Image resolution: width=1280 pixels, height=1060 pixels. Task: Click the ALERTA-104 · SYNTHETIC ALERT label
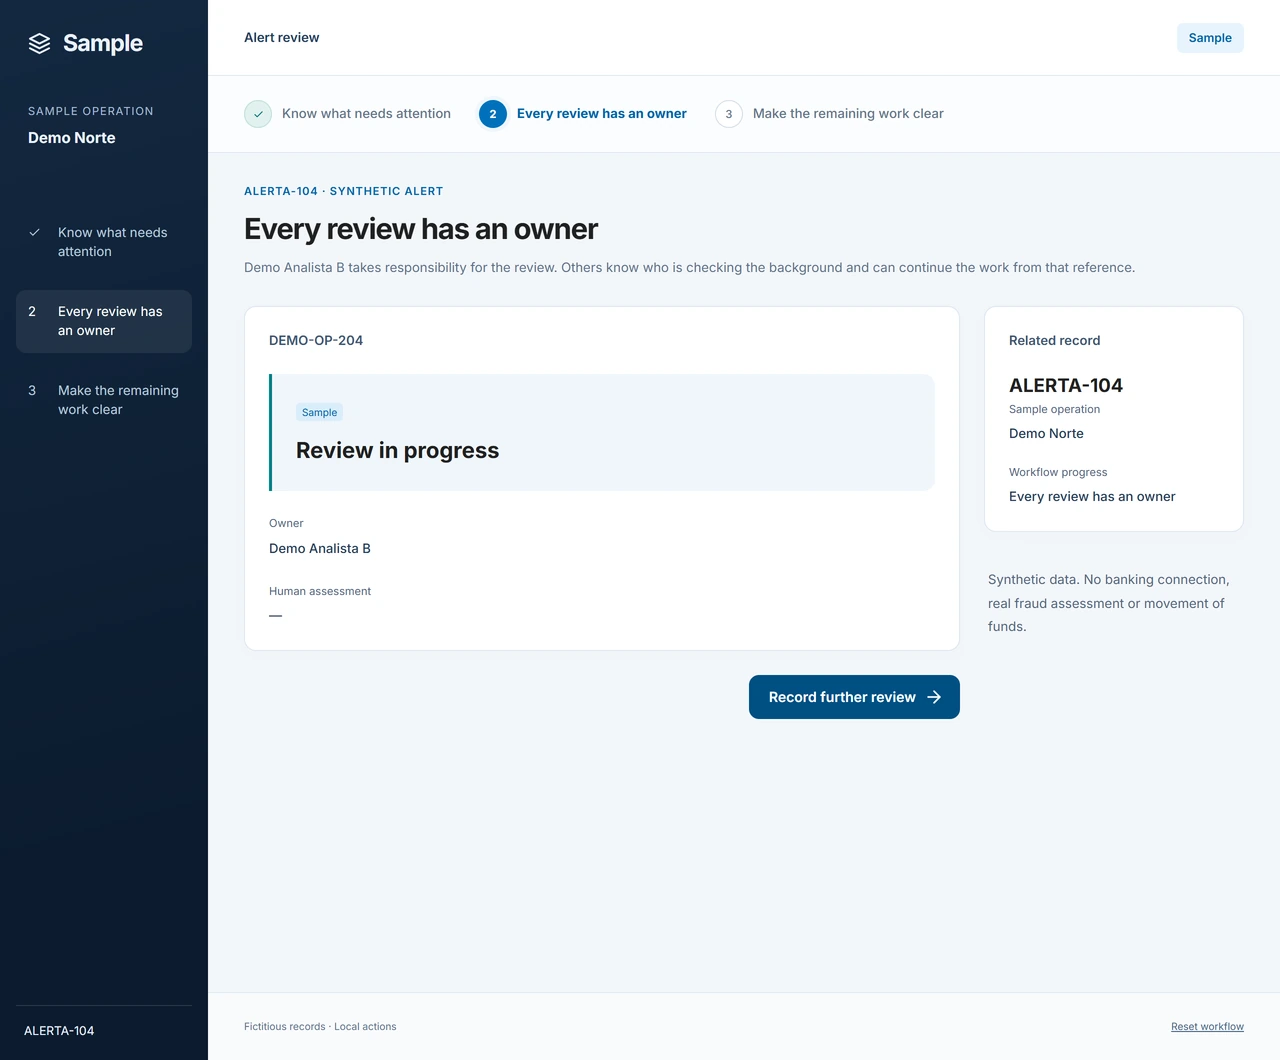click(x=343, y=191)
